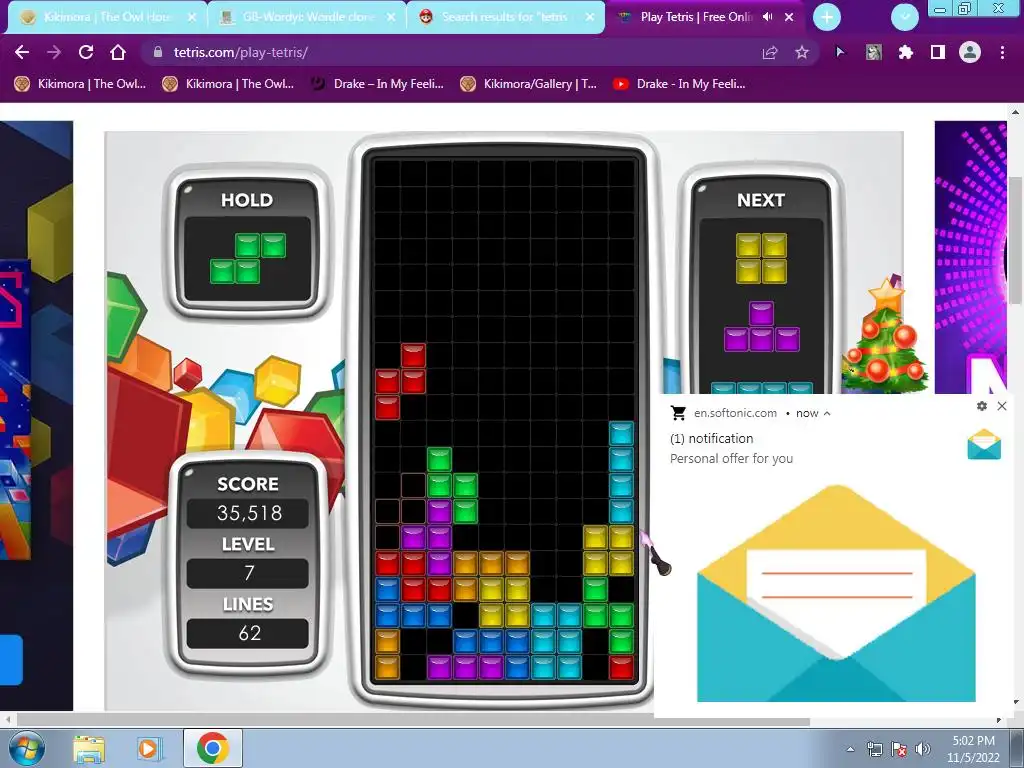Share this page via the share icon
Image resolution: width=1024 pixels, height=768 pixels.
click(x=770, y=52)
